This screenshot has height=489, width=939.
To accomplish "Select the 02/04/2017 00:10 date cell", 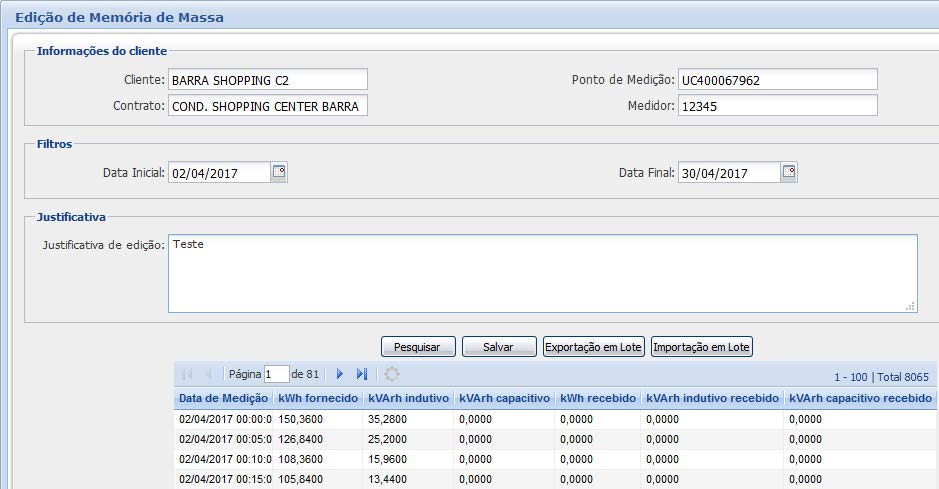I will pos(224,459).
